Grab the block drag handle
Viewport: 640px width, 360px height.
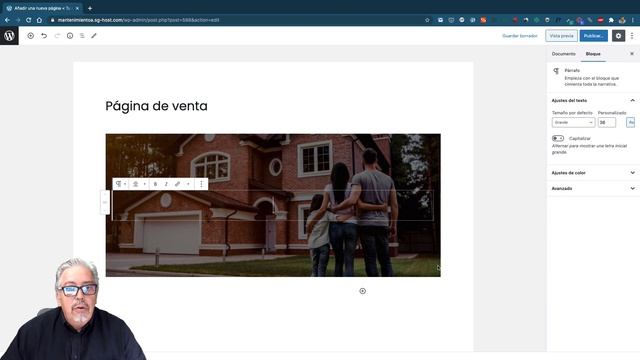pos(105,202)
